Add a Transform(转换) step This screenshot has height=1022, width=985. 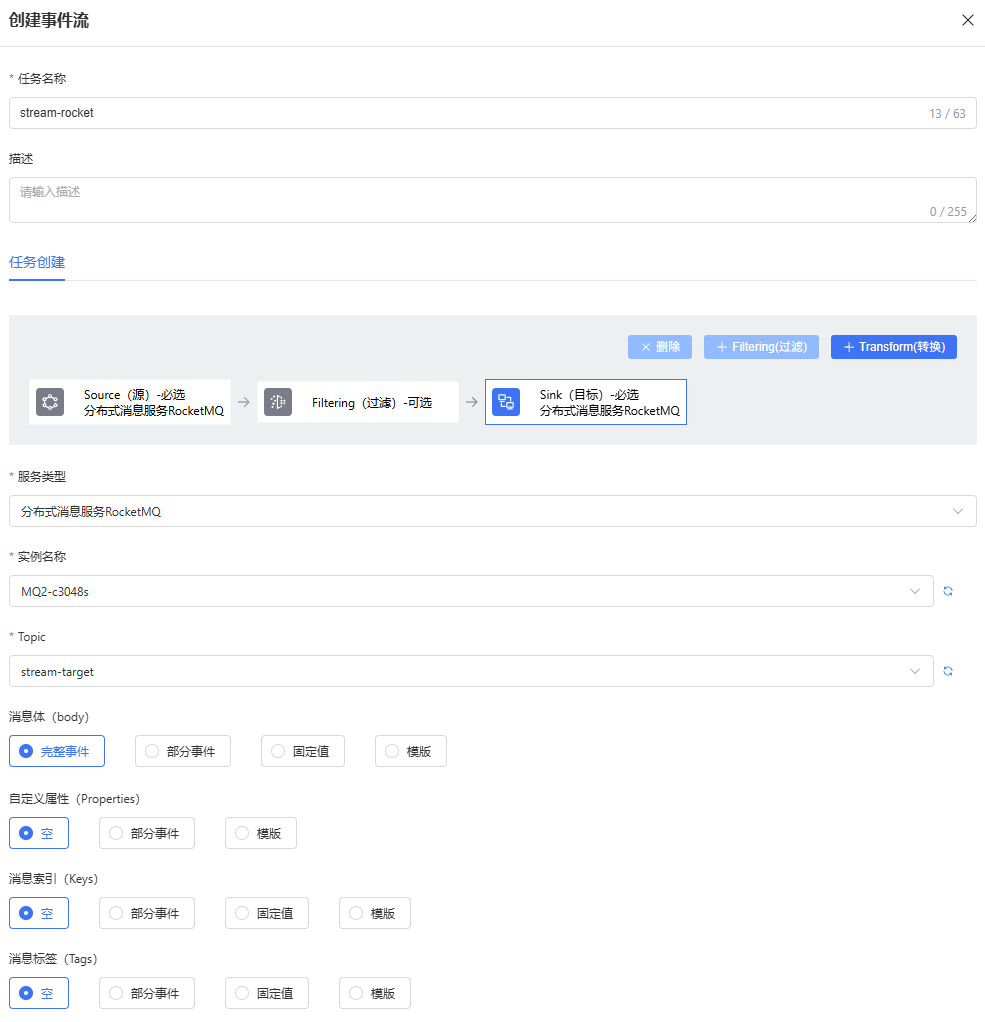[893, 347]
